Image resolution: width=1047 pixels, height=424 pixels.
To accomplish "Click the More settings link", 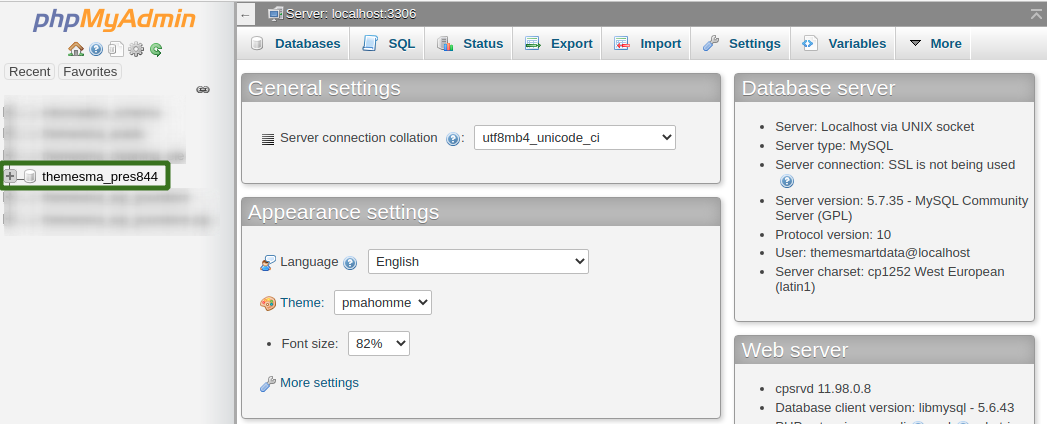I will click(x=319, y=383).
